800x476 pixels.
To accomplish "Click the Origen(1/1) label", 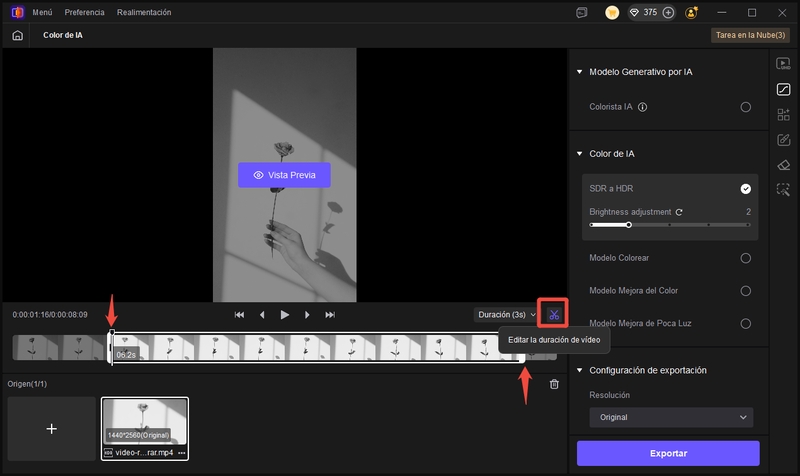I will 27,384.
